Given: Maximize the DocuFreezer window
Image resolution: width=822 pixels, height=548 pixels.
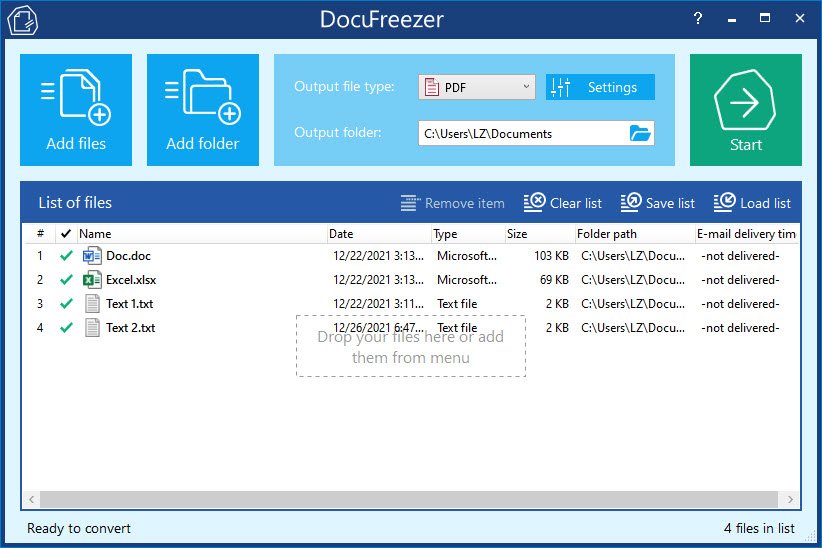Looking at the screenshot, I should pyautogui.click(x=765, y=18).
